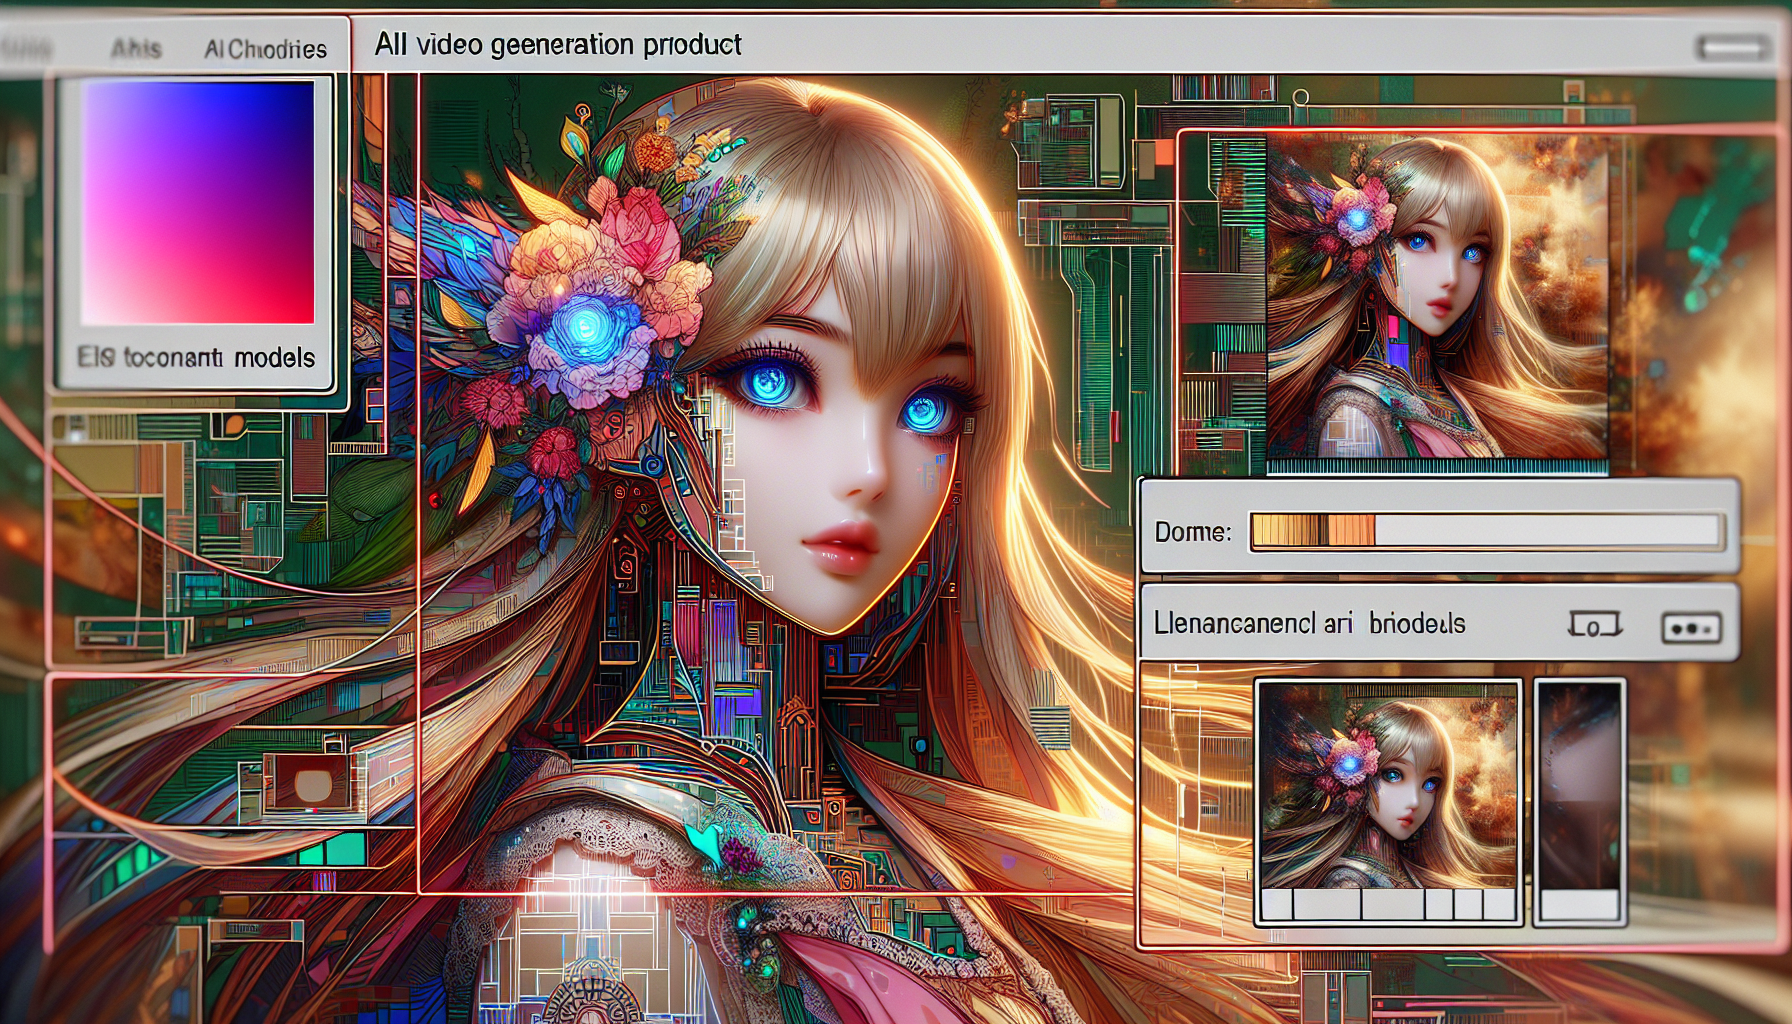
Task: Click the three-dots more options button
Action: coord(1691,628)
